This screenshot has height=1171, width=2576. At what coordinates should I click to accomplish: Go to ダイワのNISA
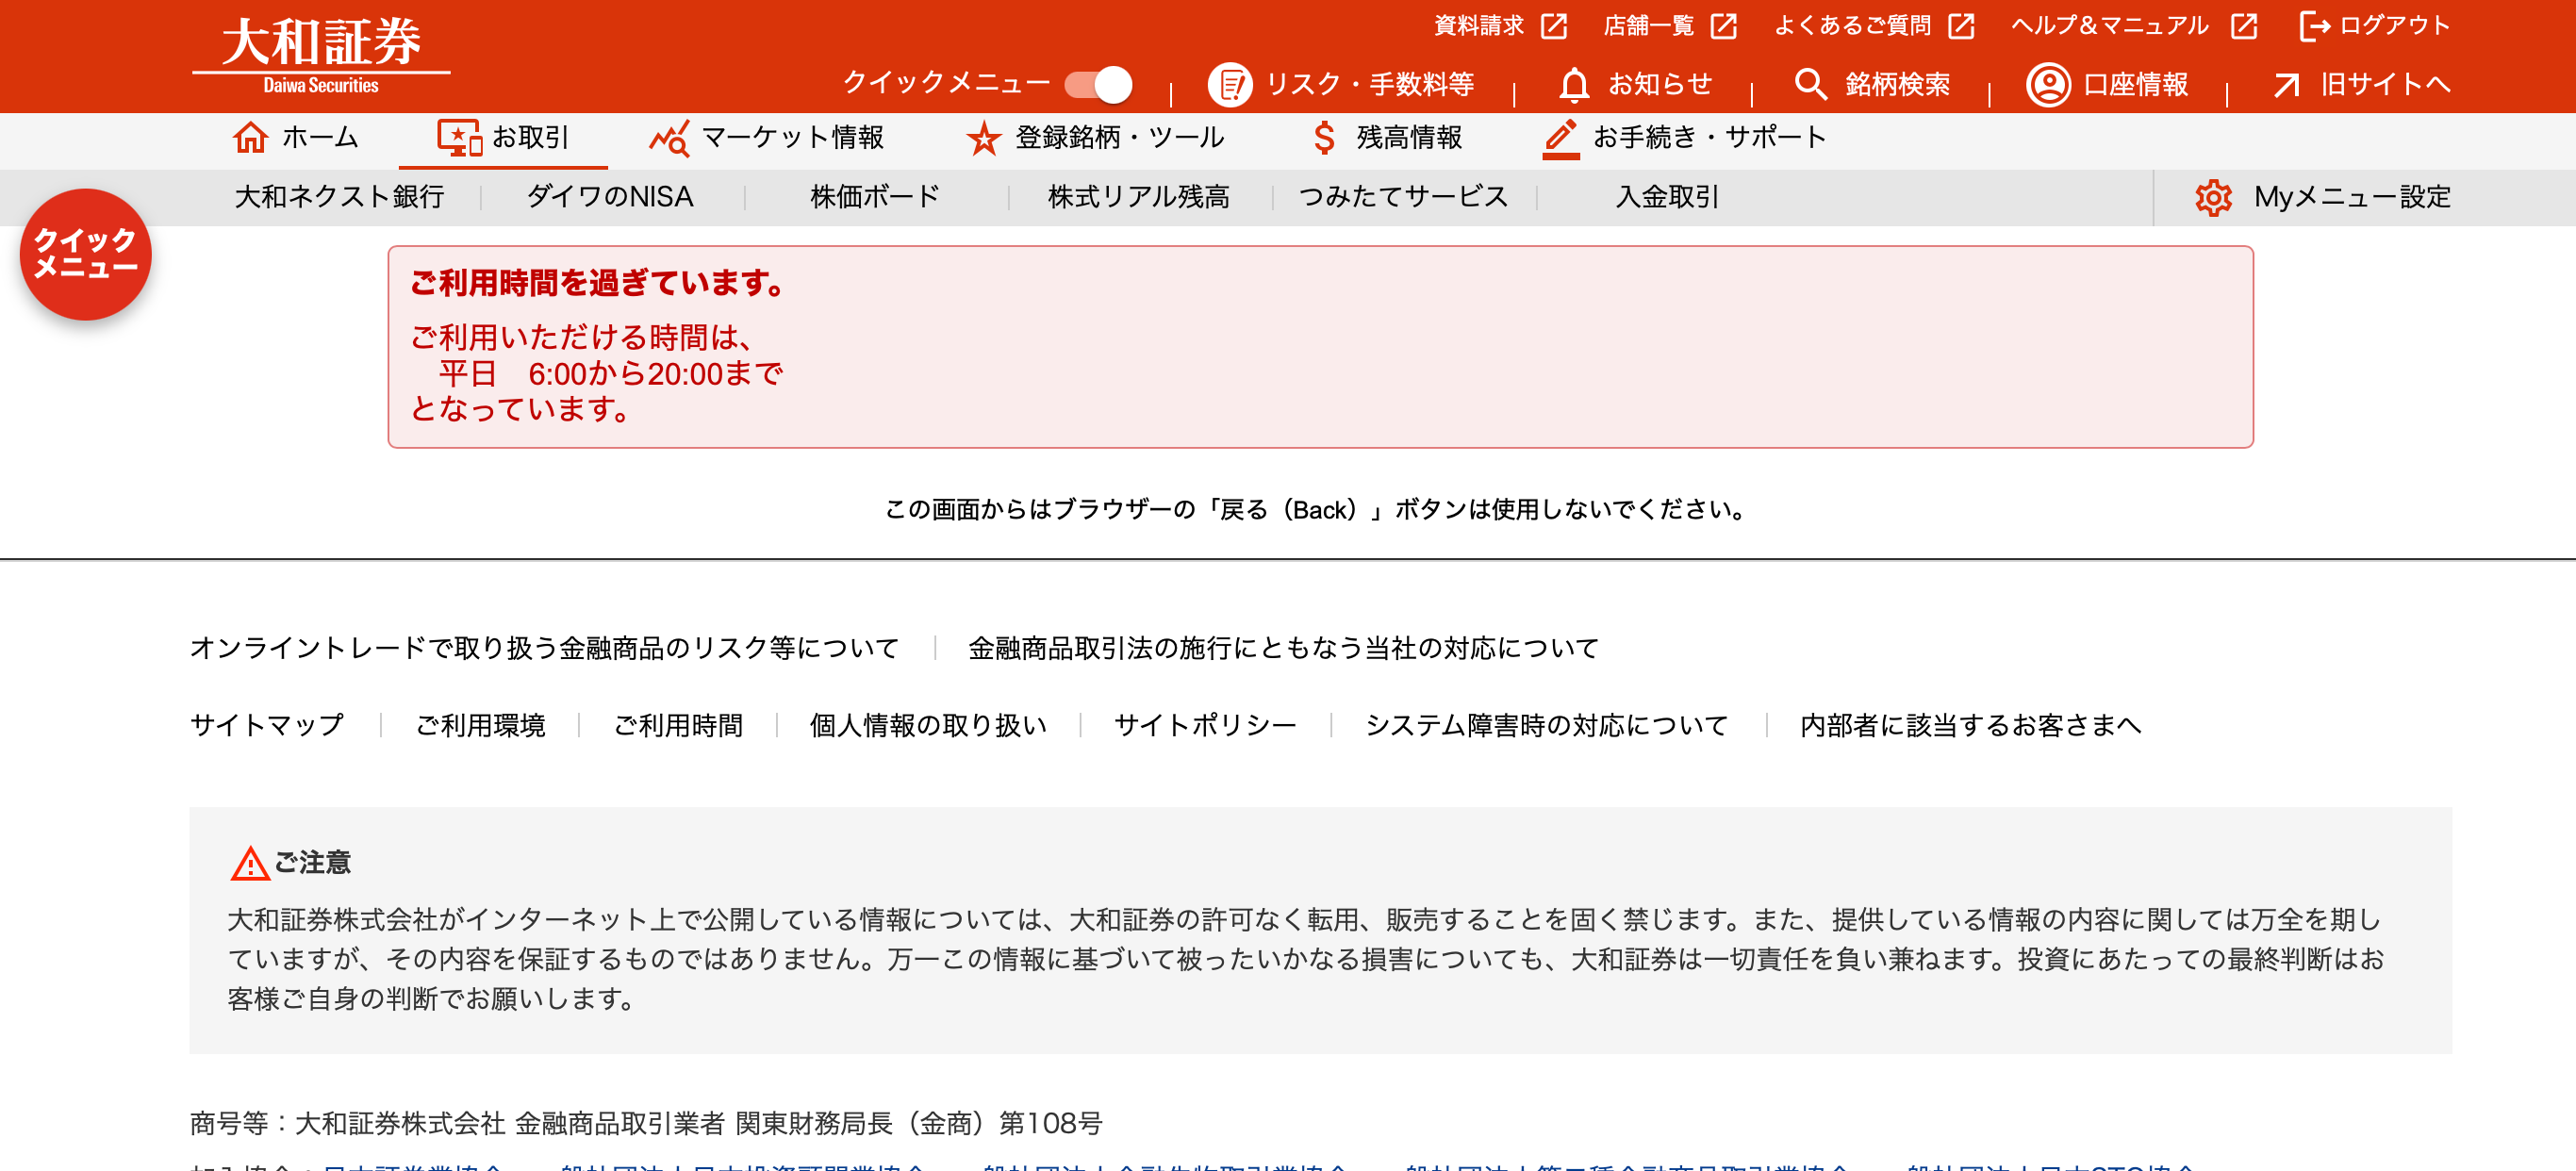[x=610, y=197]
